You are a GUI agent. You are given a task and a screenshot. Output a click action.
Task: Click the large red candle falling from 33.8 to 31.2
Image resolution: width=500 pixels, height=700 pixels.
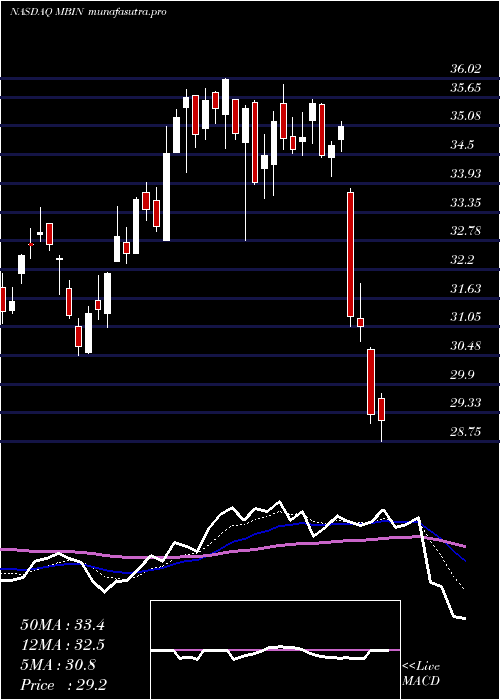pyautogui.click(x=350, y=254)
